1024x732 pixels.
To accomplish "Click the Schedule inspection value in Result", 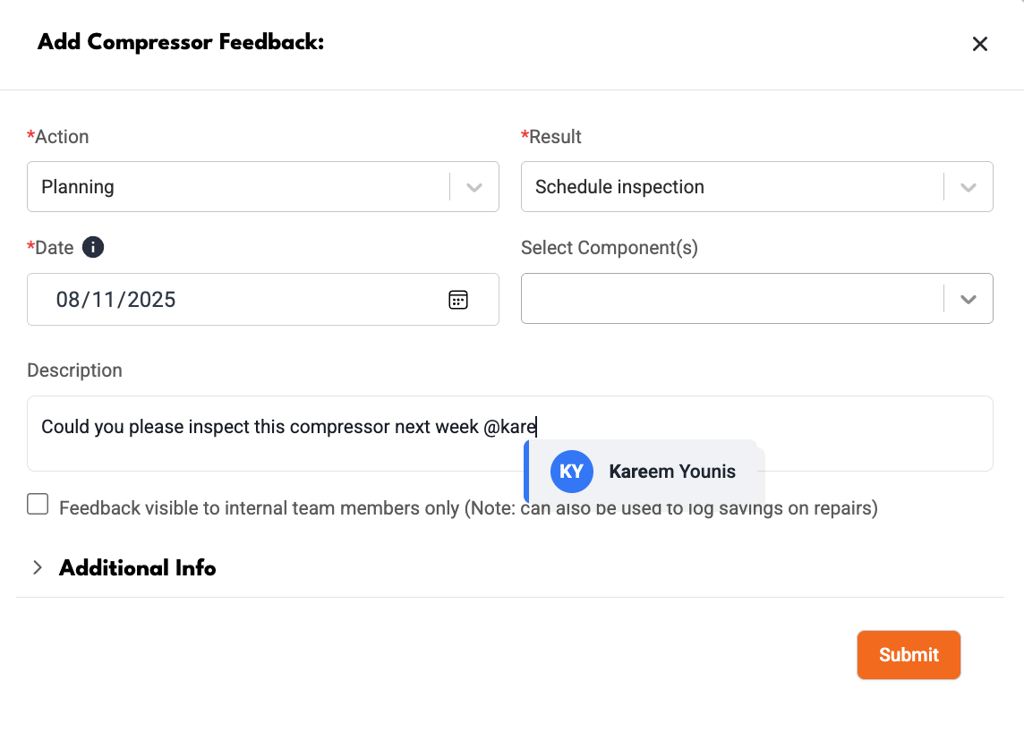I will pyautogui.click(x=619, y=187).
